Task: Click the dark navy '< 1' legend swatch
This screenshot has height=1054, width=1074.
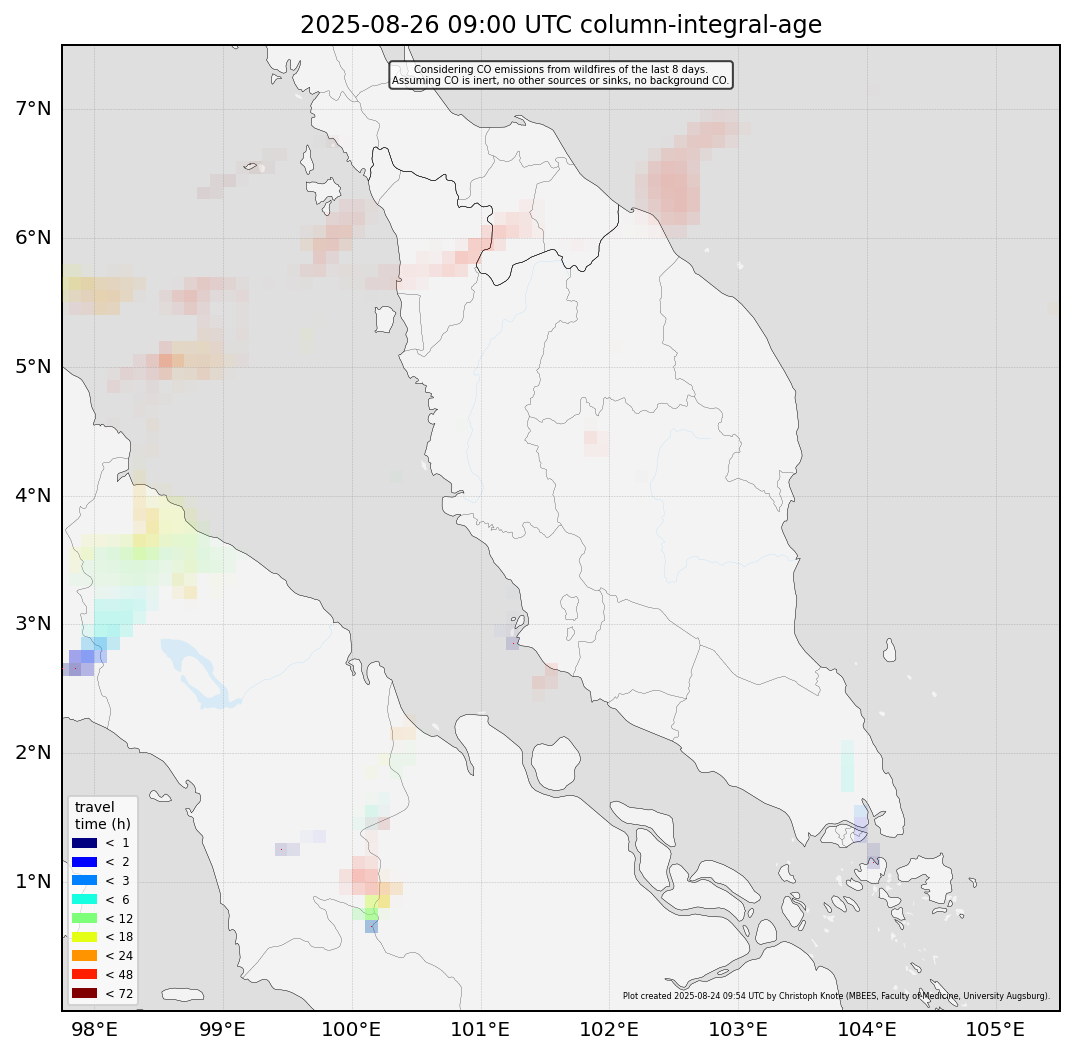Action: click(84, 843)
